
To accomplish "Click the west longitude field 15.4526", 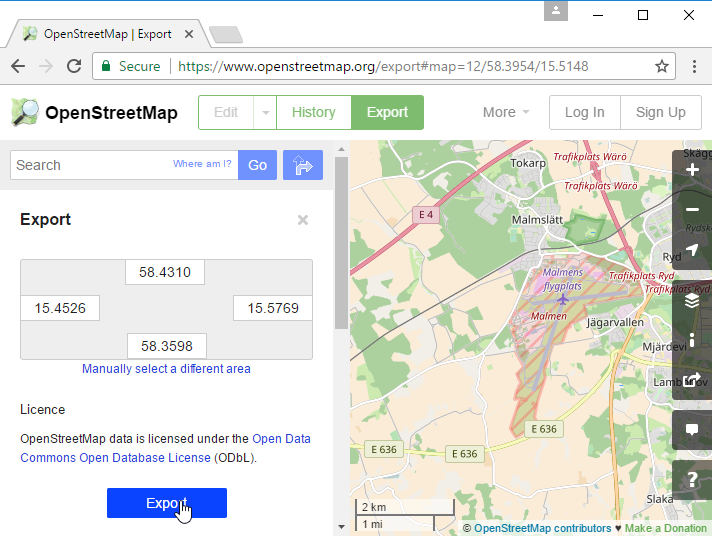I will (x=60, y=308).
